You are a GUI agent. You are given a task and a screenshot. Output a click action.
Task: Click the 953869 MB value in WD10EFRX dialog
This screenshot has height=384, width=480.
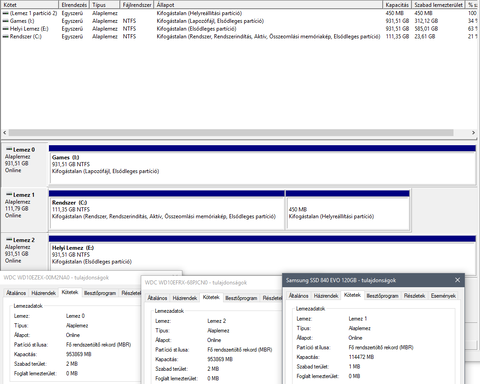tap(220, 359)
